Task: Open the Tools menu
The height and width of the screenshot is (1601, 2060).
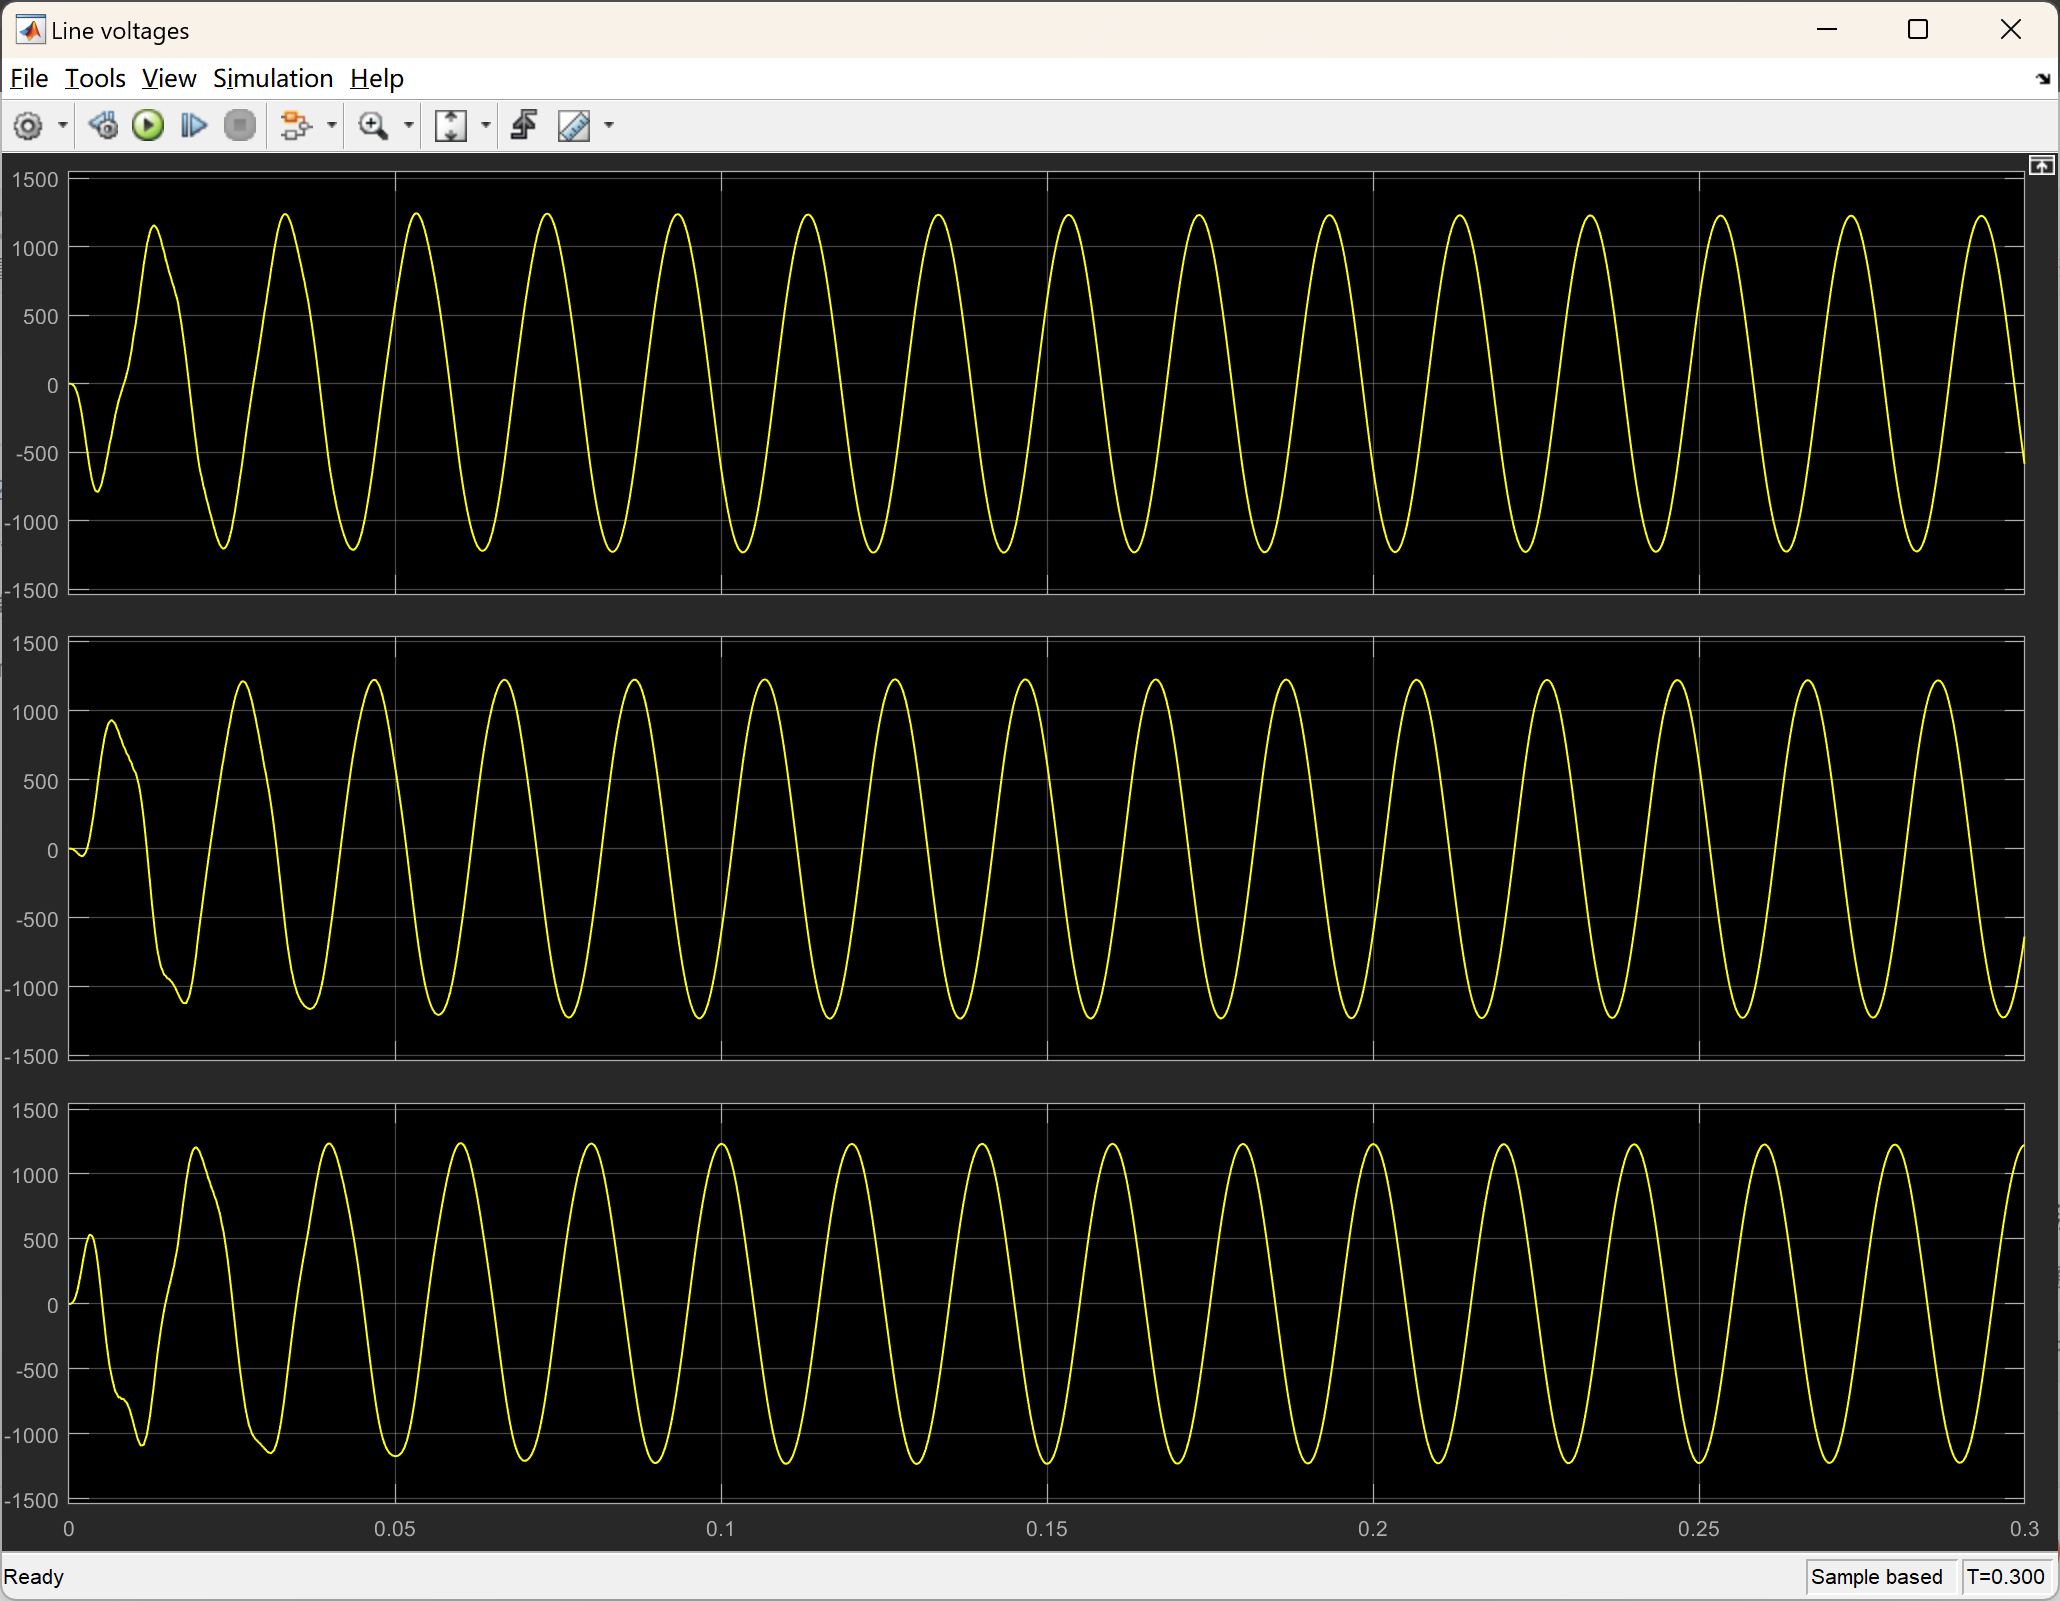Action: point(95,78)
